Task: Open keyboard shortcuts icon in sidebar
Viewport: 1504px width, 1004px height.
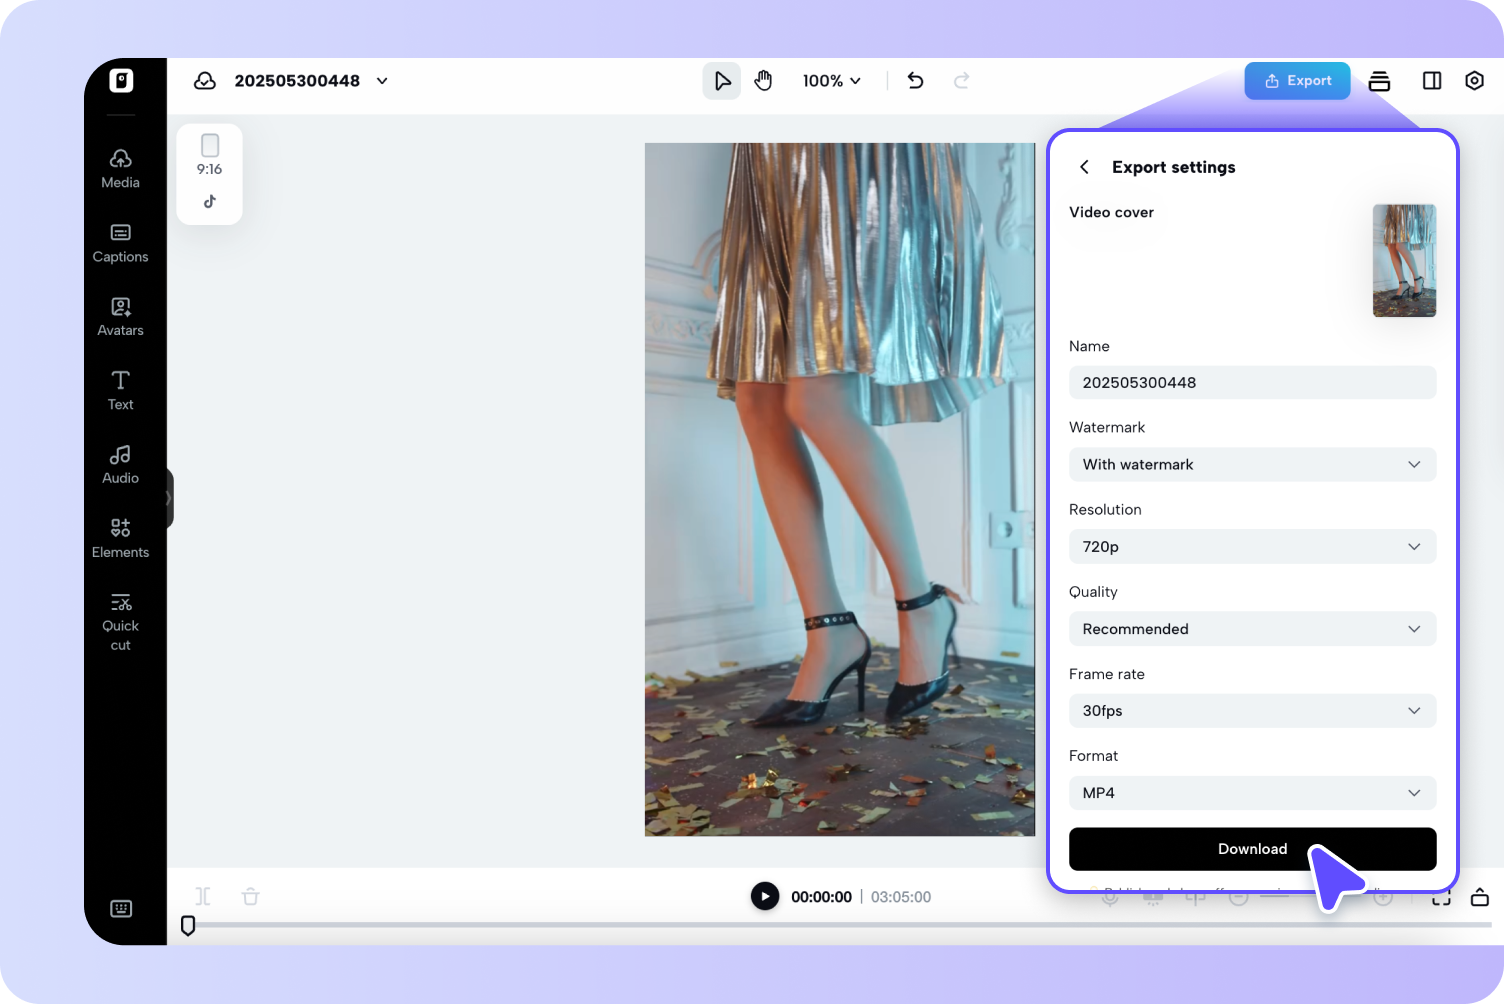Action: (121, 908)
